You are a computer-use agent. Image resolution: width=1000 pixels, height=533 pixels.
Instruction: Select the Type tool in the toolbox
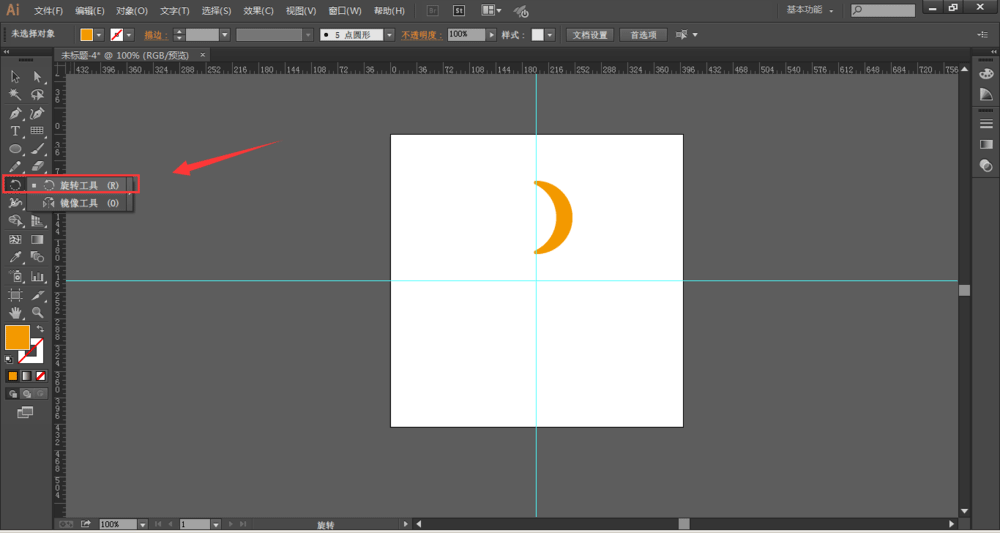[15, 131]
